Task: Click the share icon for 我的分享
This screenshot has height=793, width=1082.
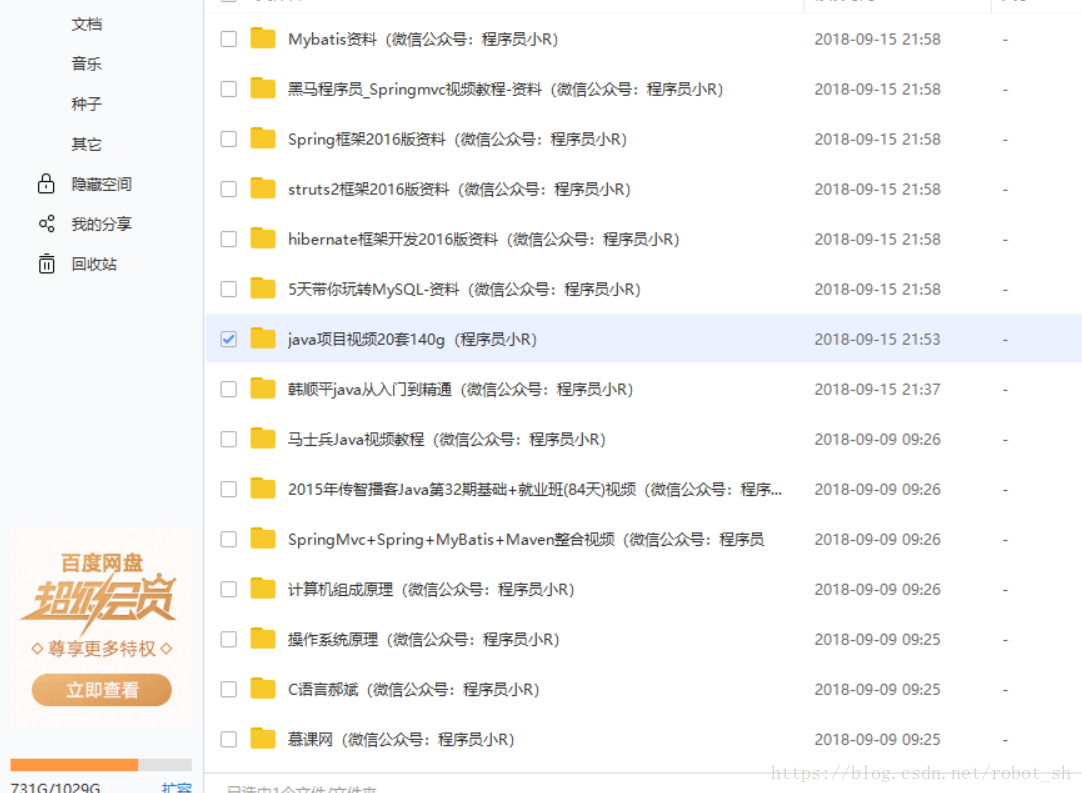Action: tap(46, 224)
